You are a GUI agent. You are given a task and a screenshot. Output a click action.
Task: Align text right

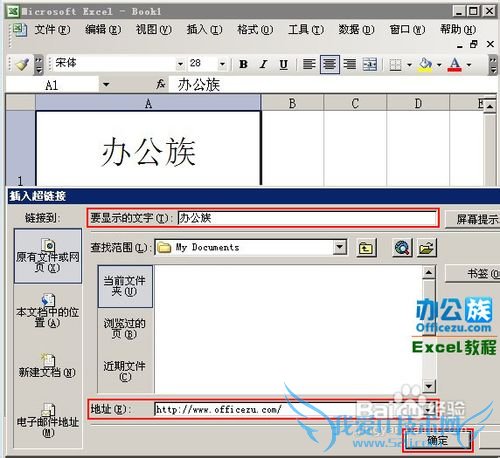coord(349,64)
